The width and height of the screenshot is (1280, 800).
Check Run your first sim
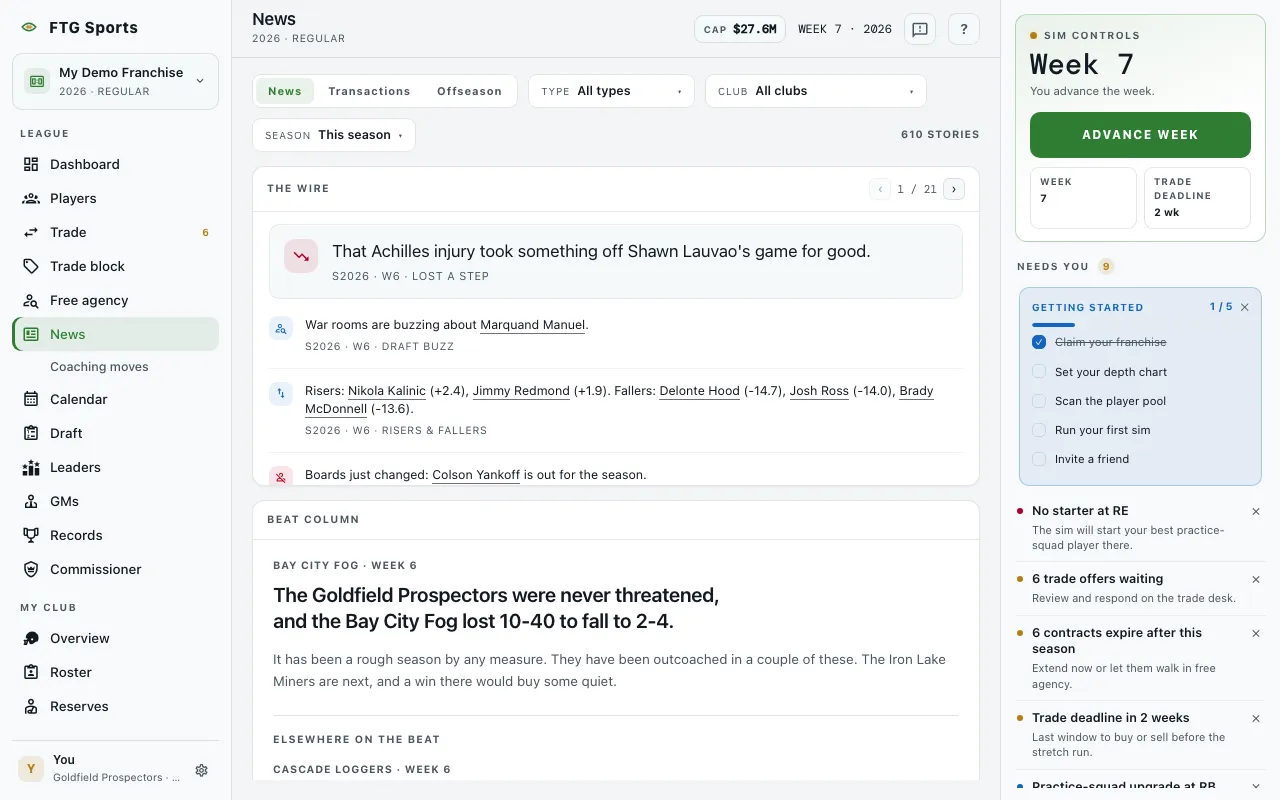1039,430
